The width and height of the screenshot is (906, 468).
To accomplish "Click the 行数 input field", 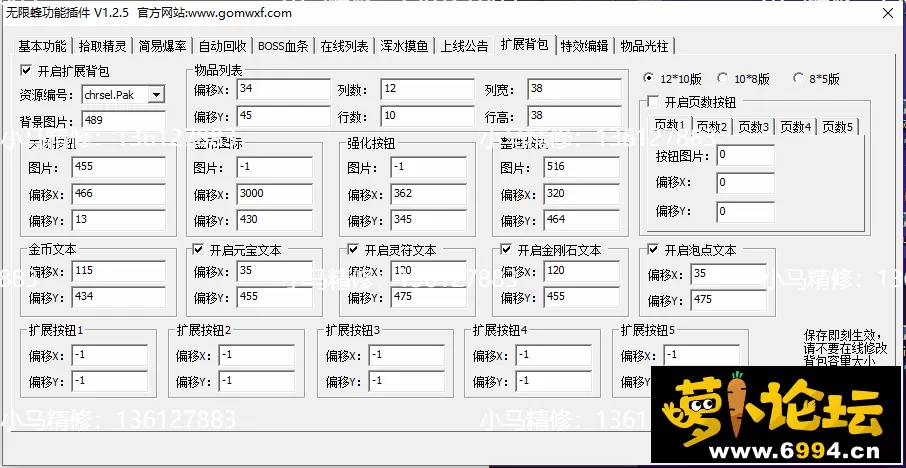I will tap(427, 116).
